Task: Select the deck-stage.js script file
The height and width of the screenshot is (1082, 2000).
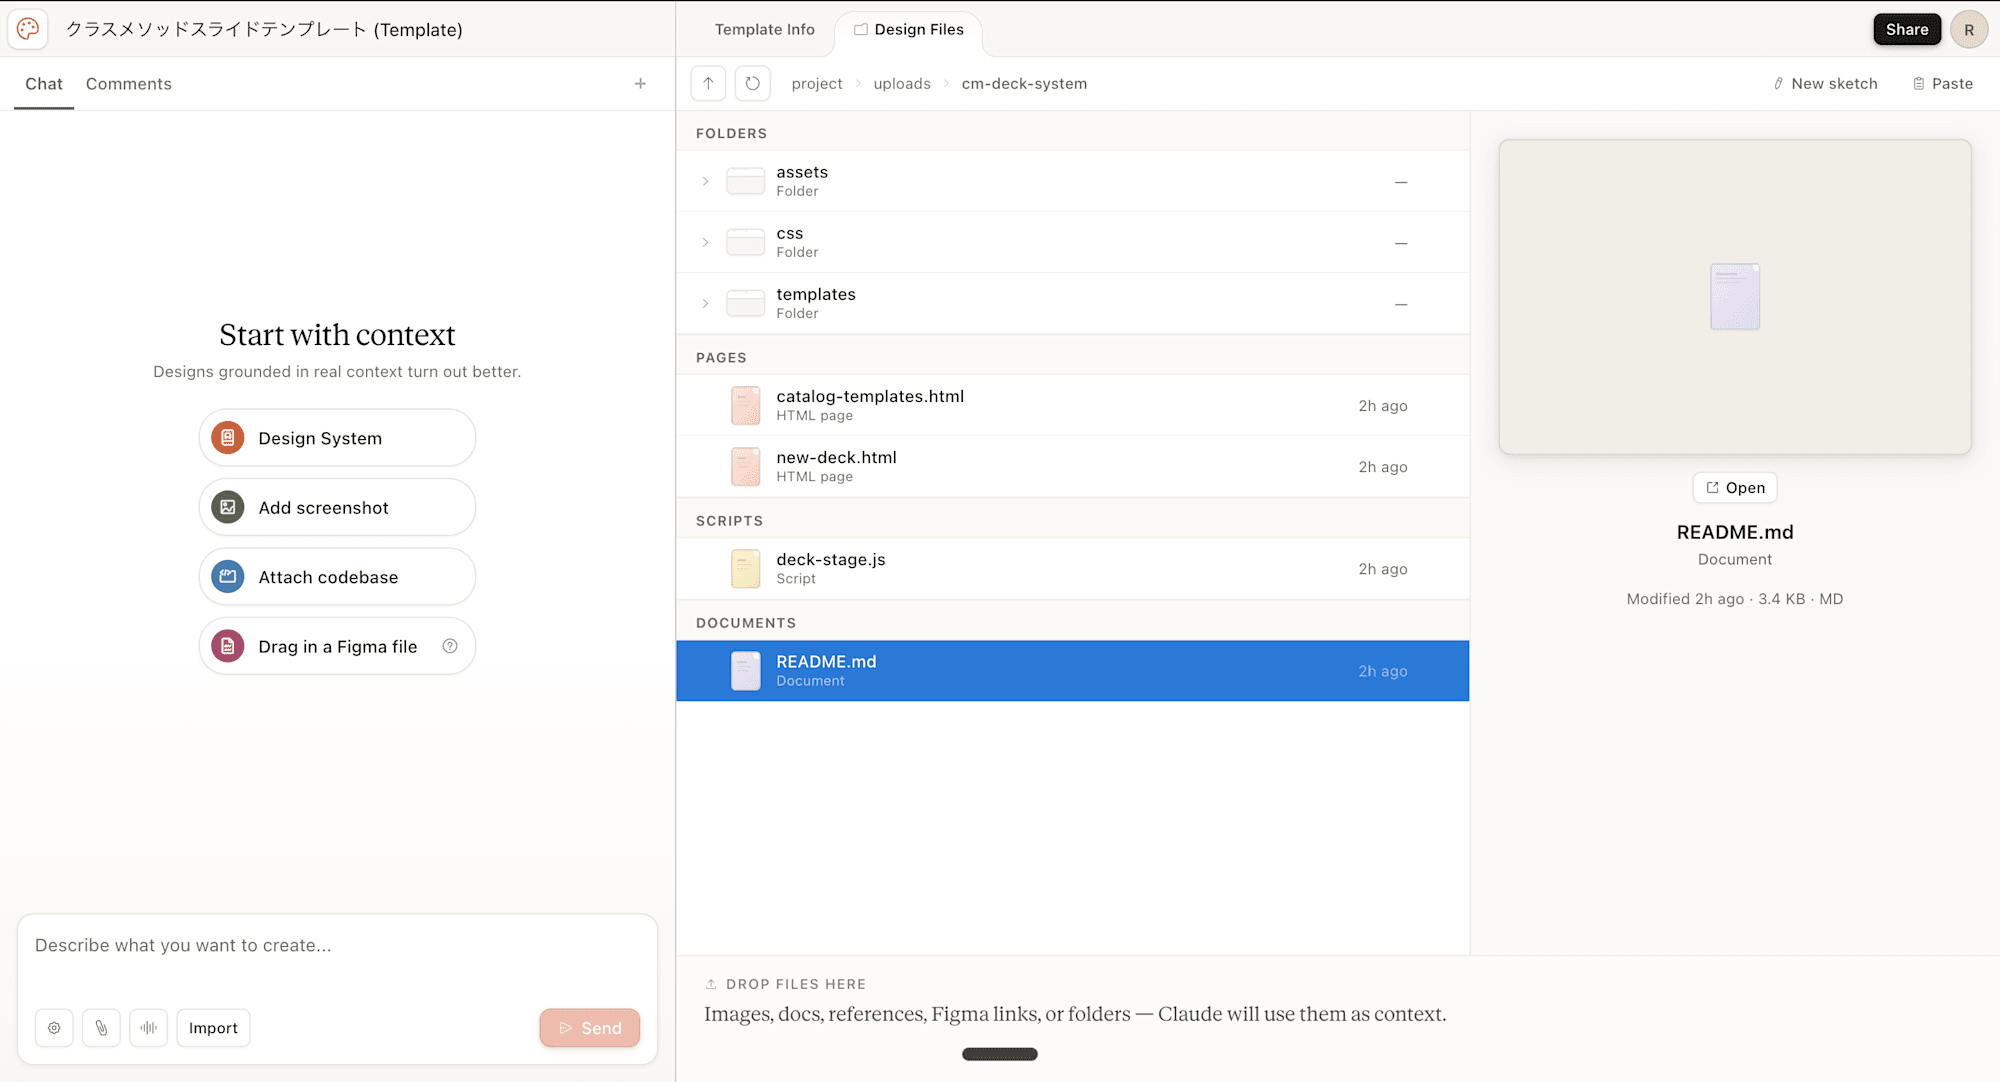Action: [x=830, y=568]
